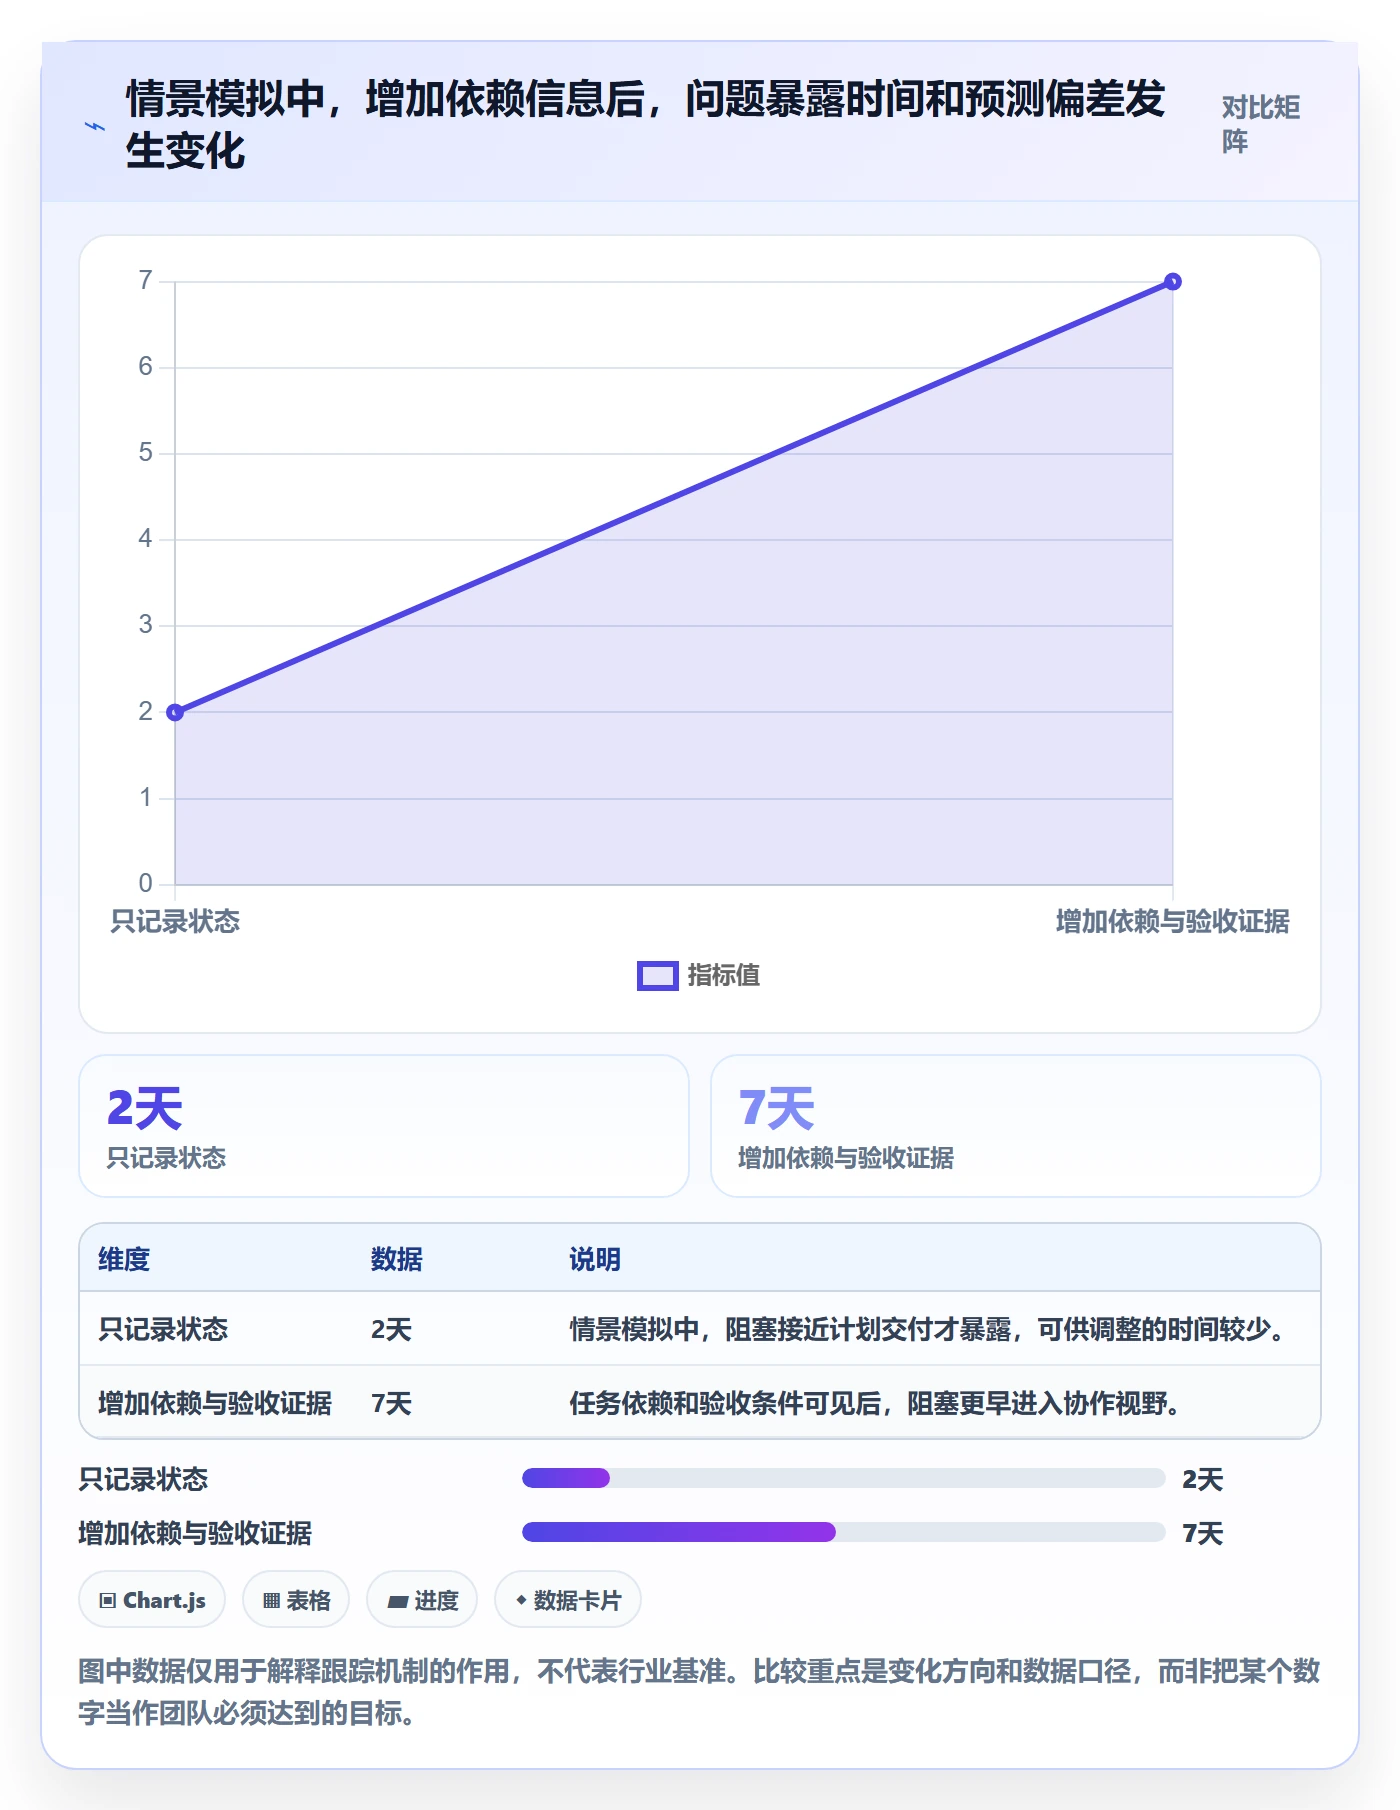
Task: Click the 7天 cell in the table
Action: coord(391,1403)
